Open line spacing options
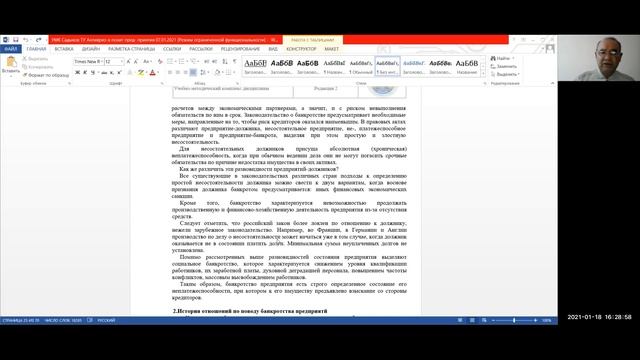Viewport: 640px width, 360px height. pos(204,72)
